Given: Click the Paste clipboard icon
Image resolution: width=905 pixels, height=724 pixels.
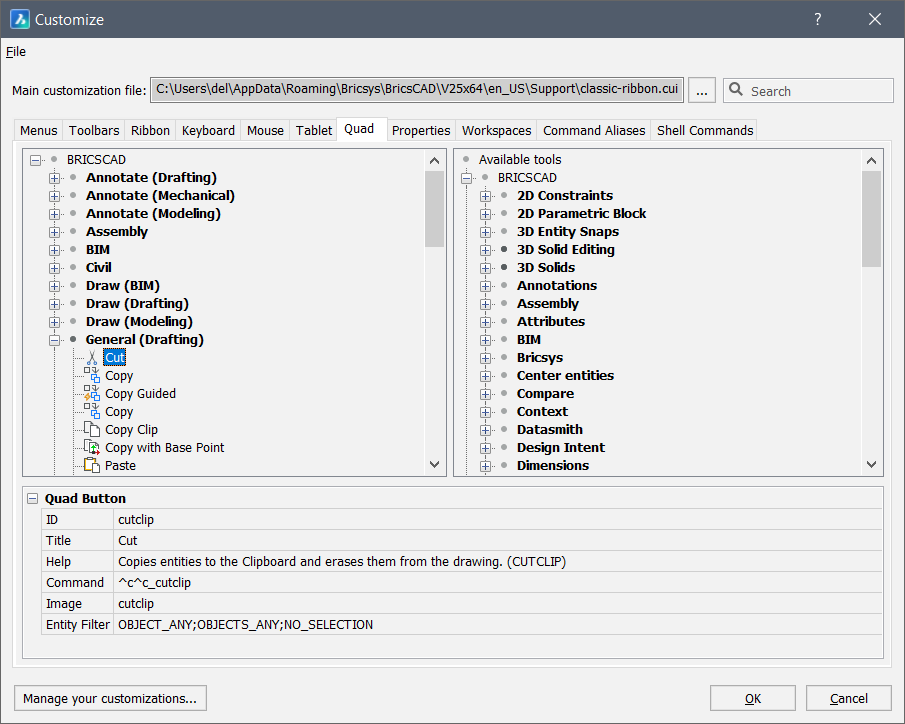Looking at the screenshot, I should [x=92, y=466].
